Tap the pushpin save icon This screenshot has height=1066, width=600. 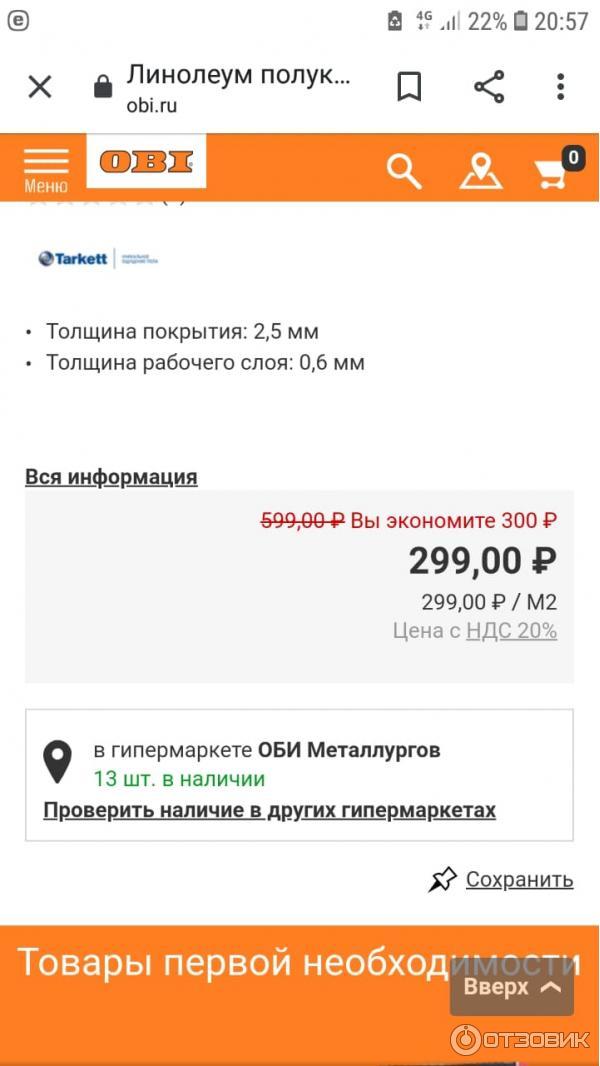click(442, 879)
